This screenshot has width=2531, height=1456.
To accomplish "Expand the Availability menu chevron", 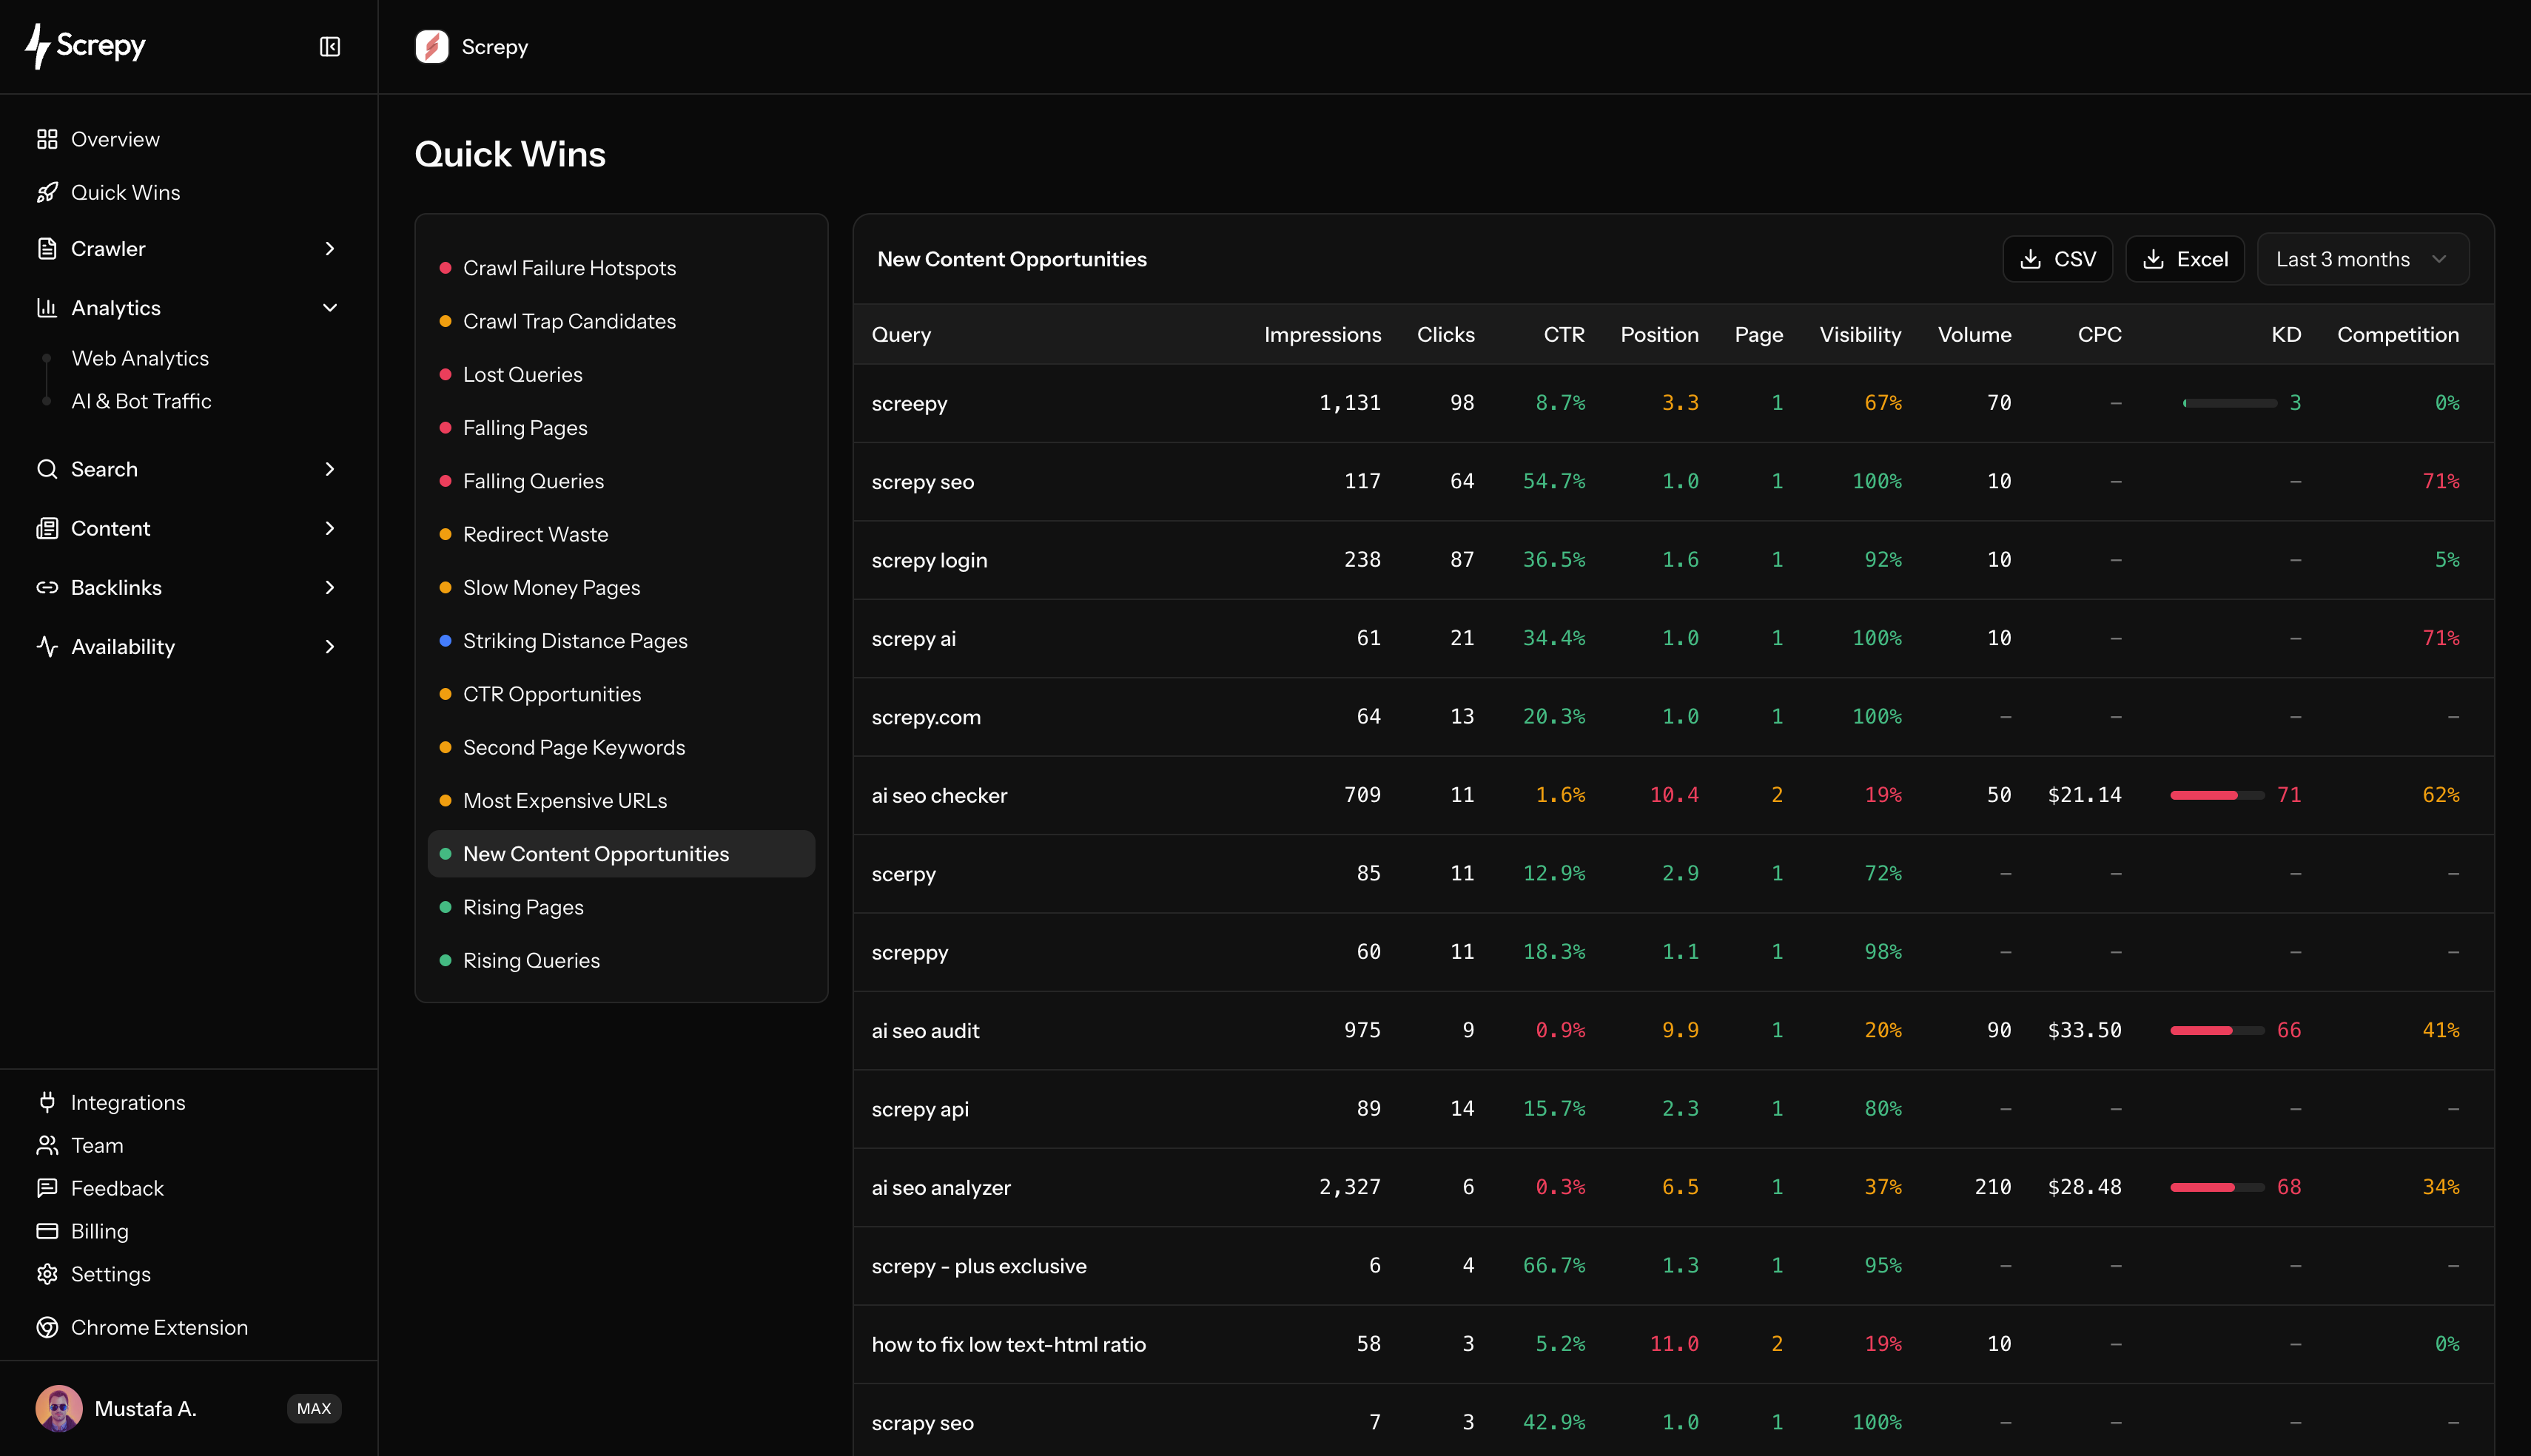I will pos(330,646).
